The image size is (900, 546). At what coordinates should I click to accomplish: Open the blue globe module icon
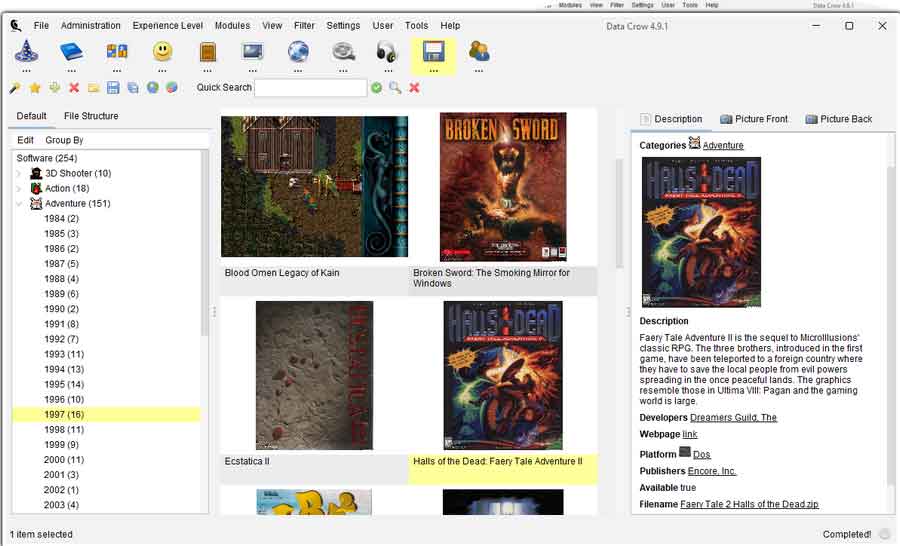tap(298, 52)
